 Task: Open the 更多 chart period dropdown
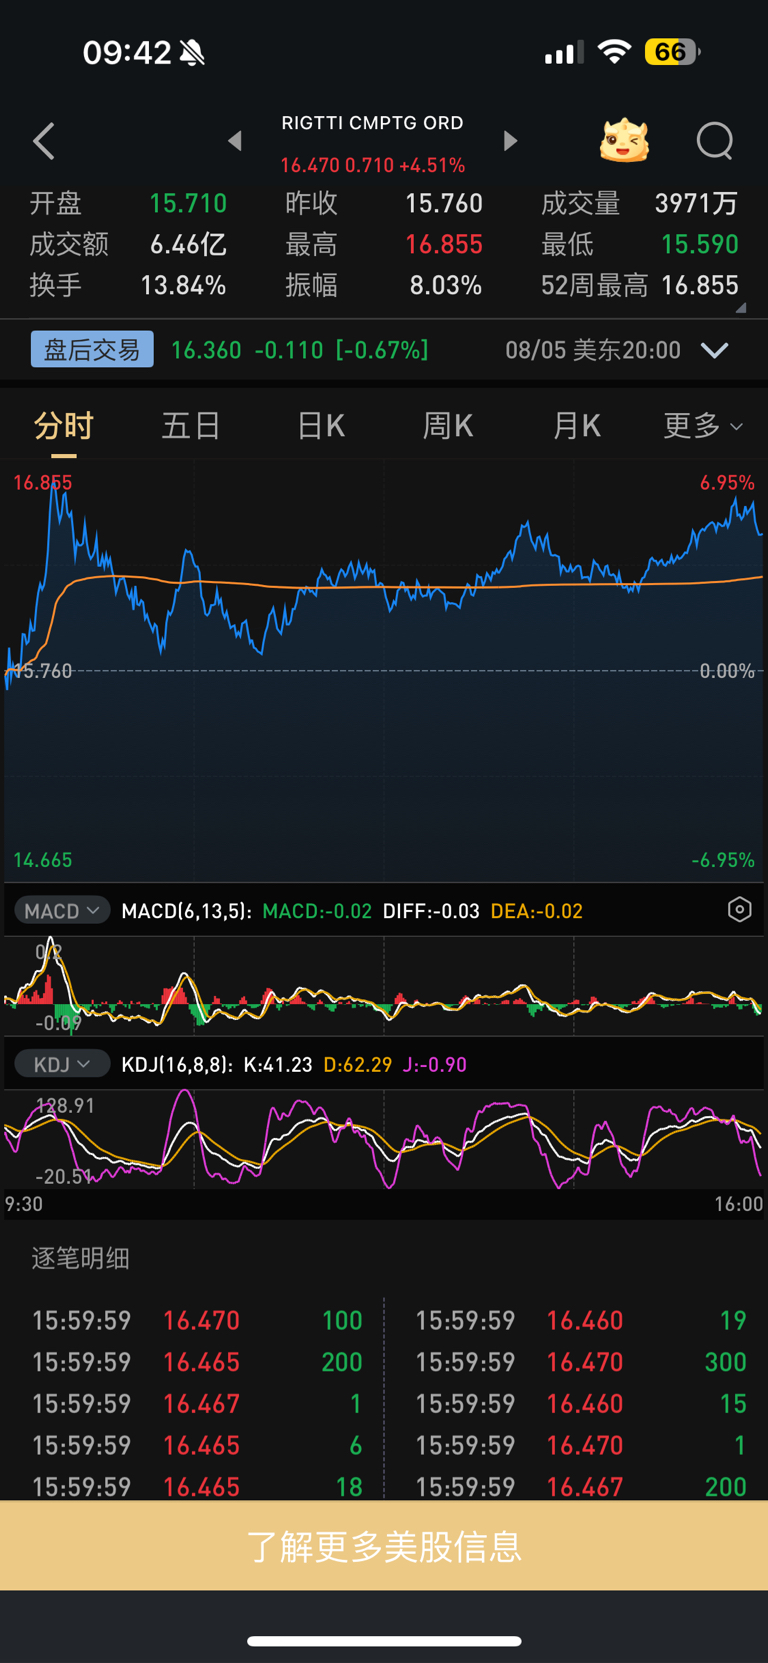pyautogui.click(x=703, y=426)
